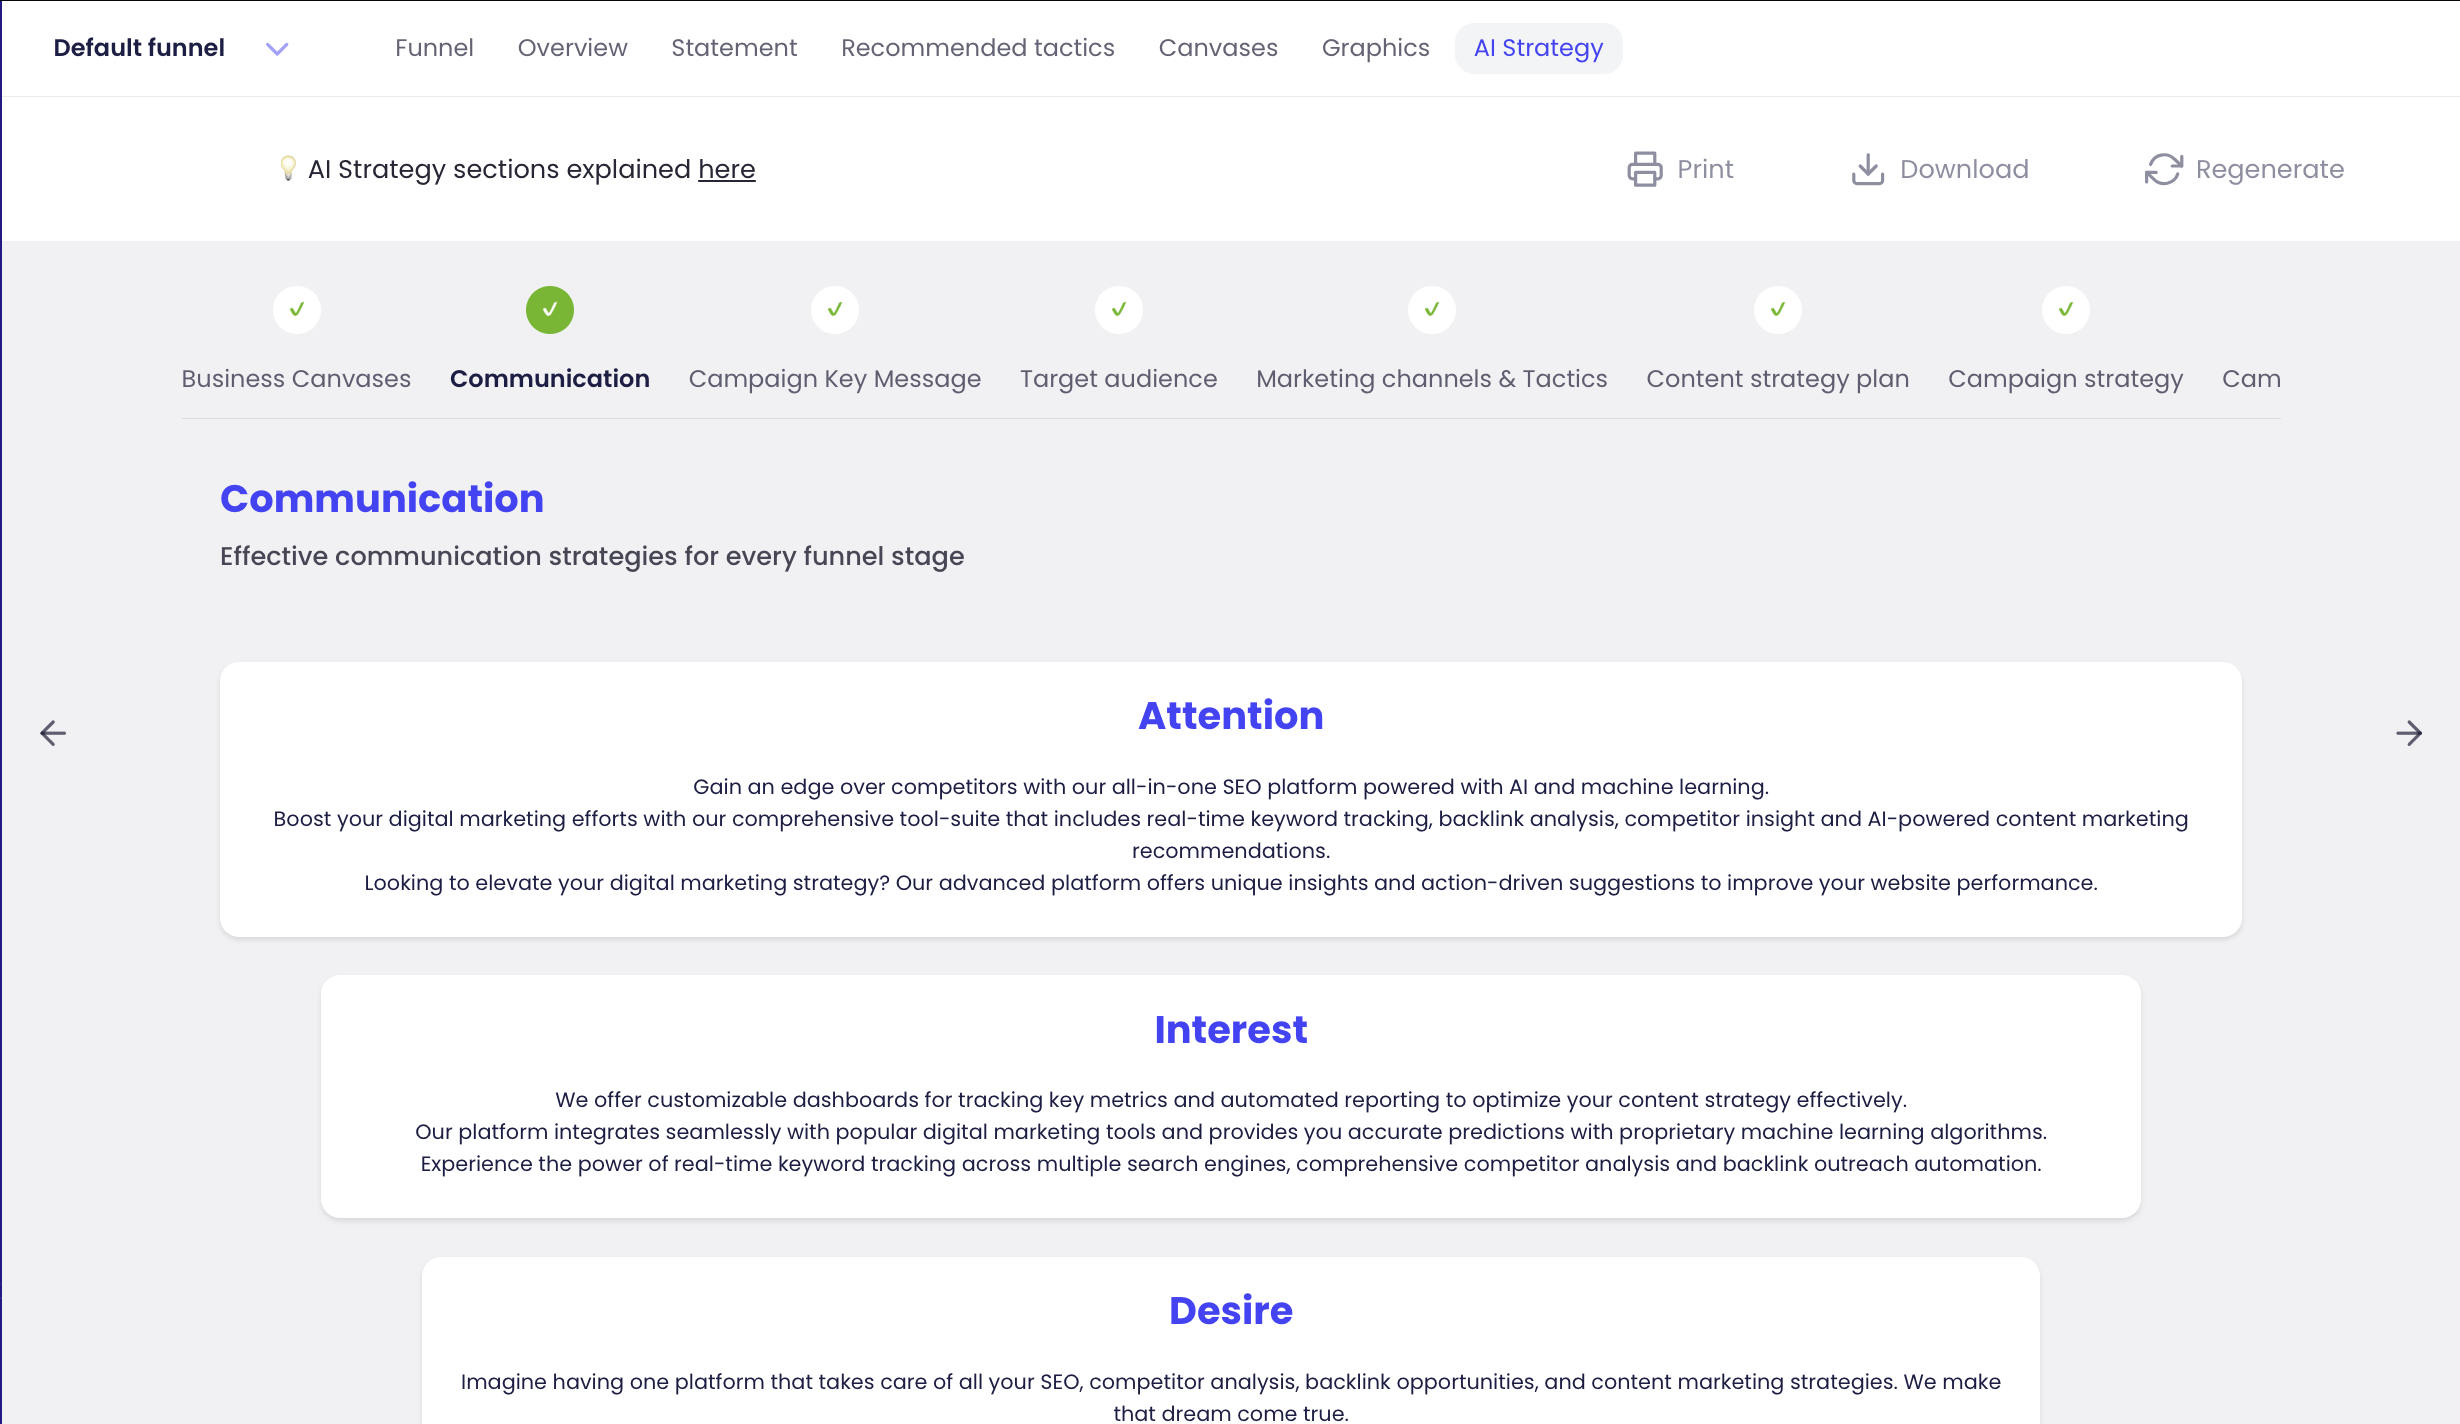Toggle the checkmark above Target audience
The height and width of the screenshot is (1424, 2460).
pyautogui.click(x=1118, y=310)
